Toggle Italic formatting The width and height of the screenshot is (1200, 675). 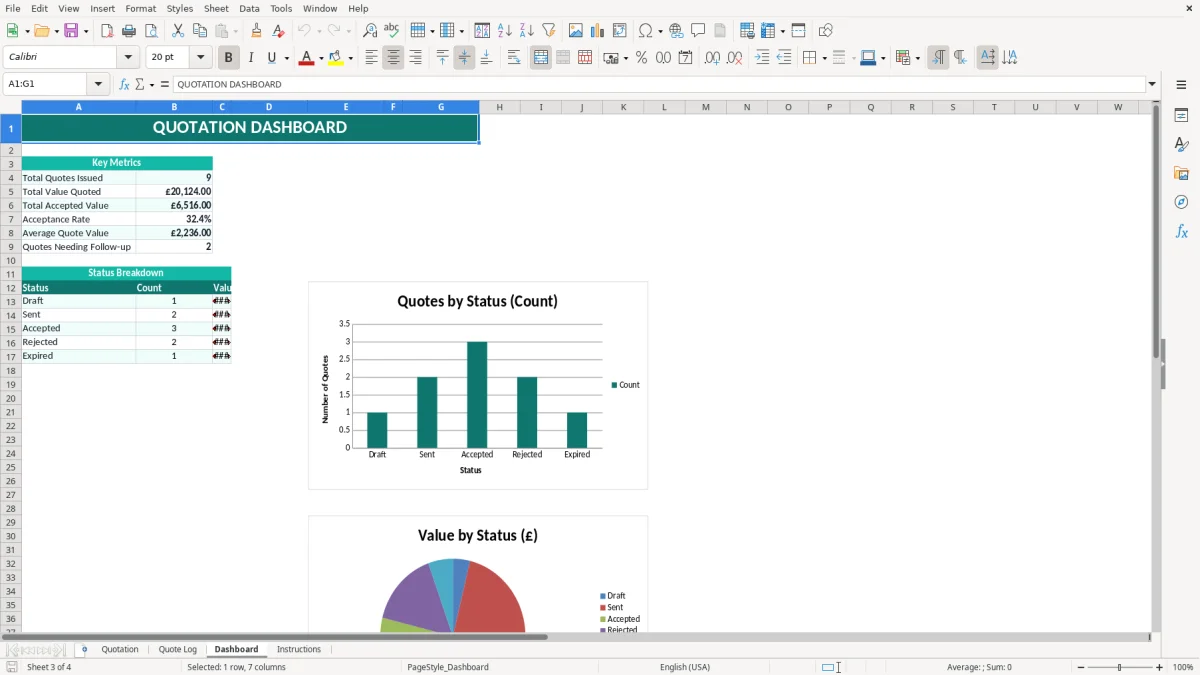251,58
